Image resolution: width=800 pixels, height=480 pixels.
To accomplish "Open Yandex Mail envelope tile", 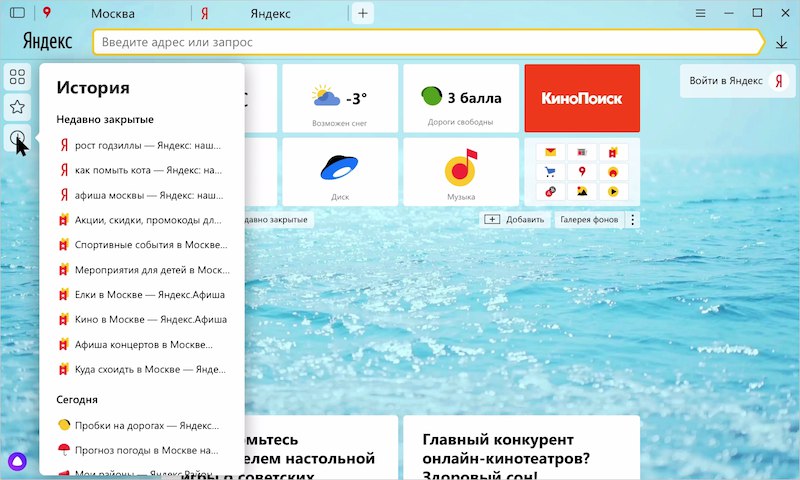I will tap(551, 152).
